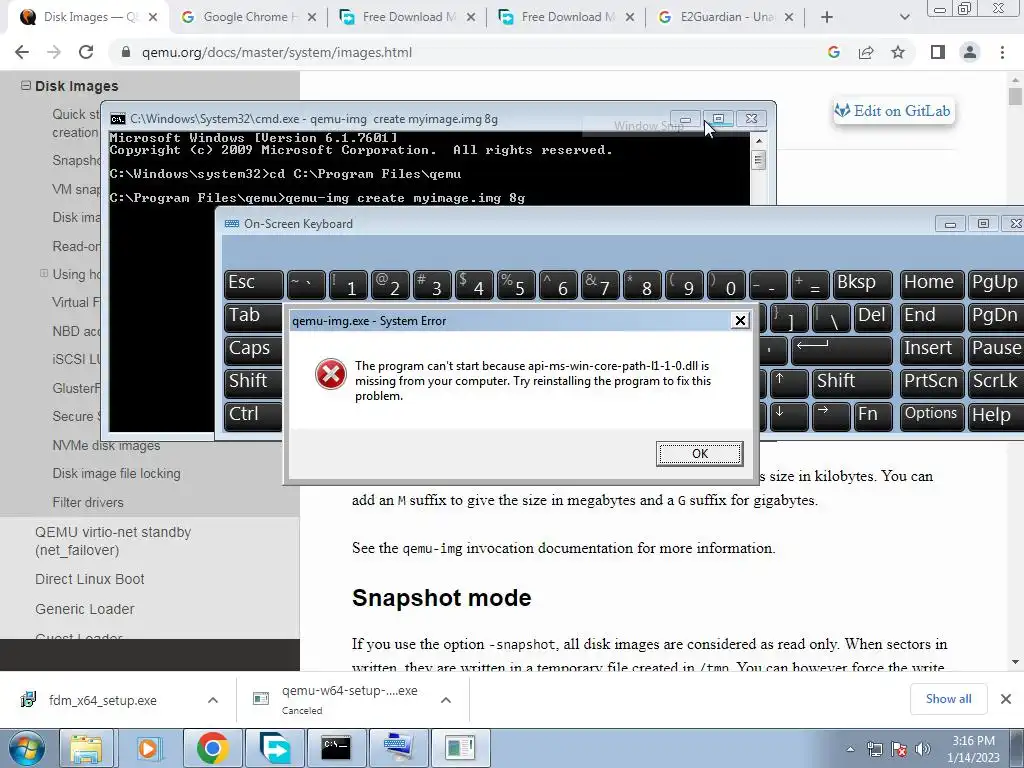Show hidden system tray icons
The height and width of the screenshot is (768, 1024).
click(x=850, y=749)
